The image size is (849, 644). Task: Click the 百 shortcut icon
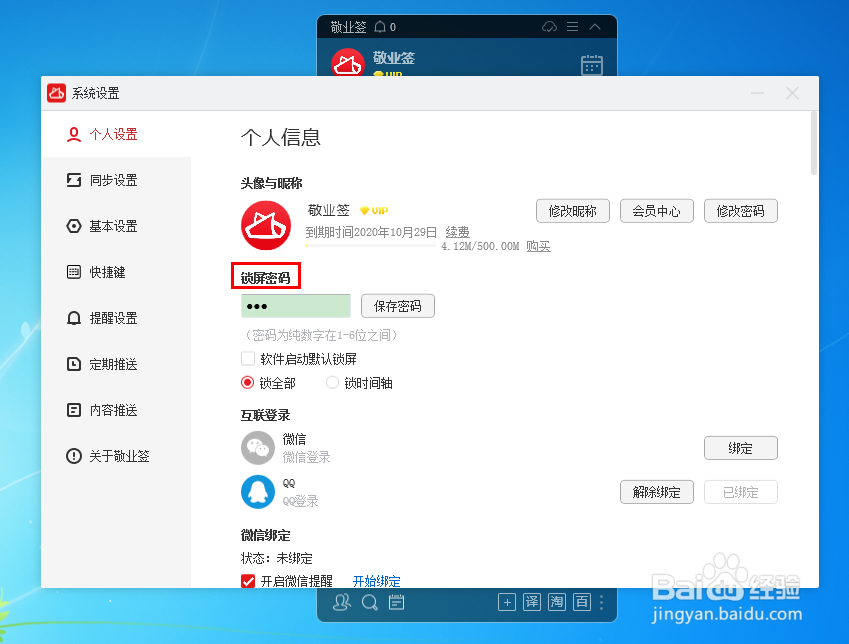click(x=582, y=602)
